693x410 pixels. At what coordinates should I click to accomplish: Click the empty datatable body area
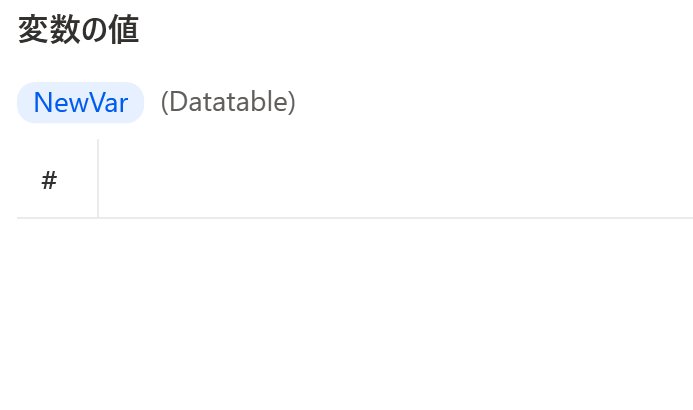pyautogui.click(x=355, y=314)
